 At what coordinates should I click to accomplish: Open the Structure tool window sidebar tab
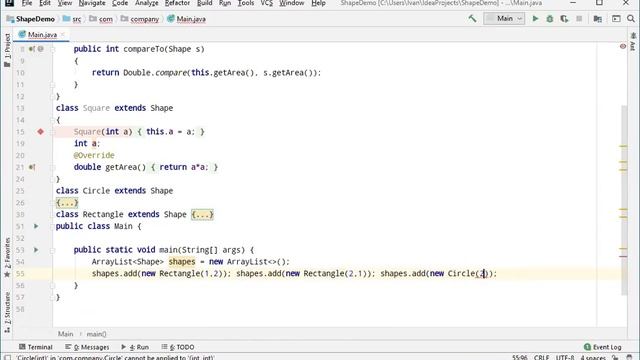[x=7, y=312]
